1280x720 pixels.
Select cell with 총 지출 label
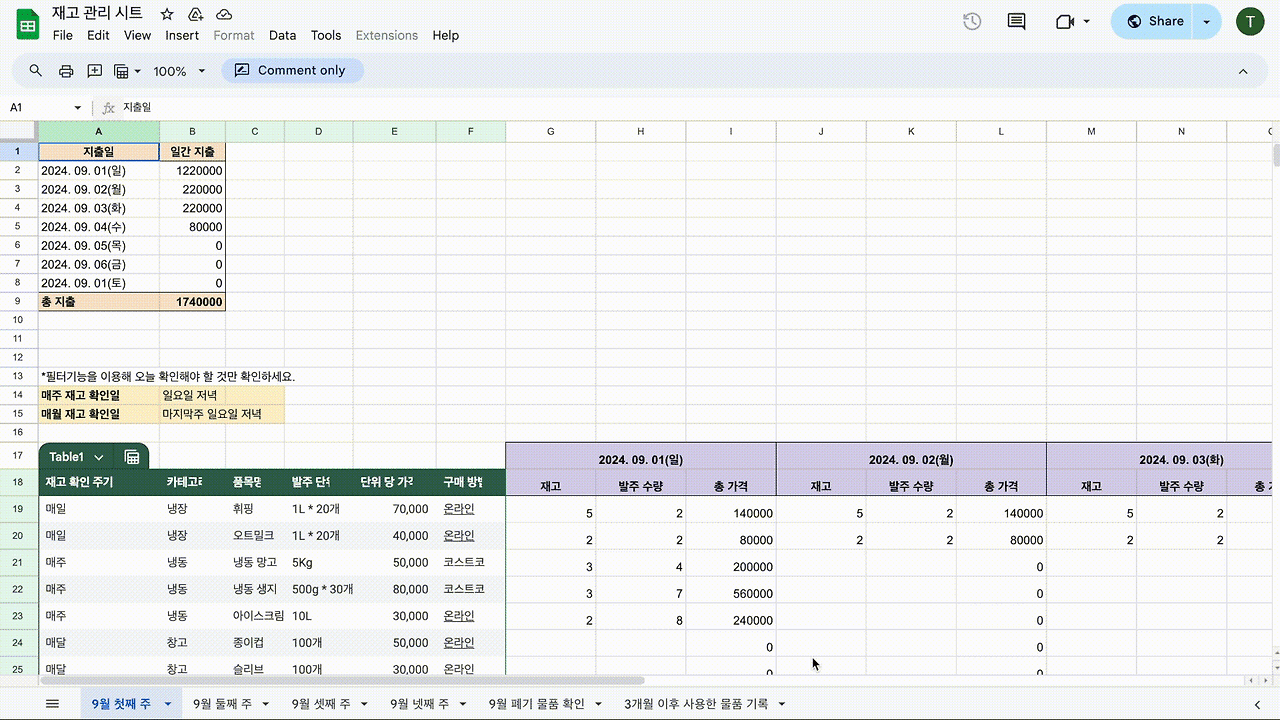[x=99, y=302]
